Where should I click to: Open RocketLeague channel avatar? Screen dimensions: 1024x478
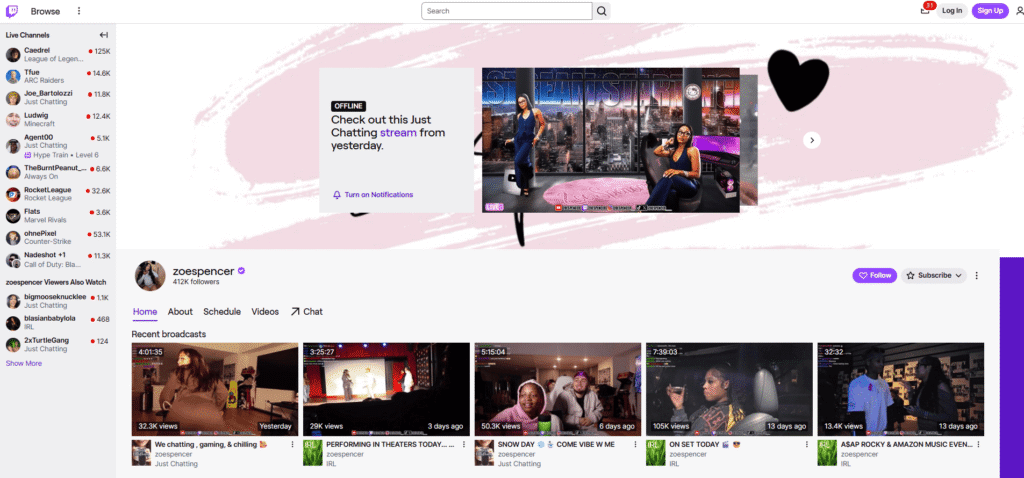(13, 194)
